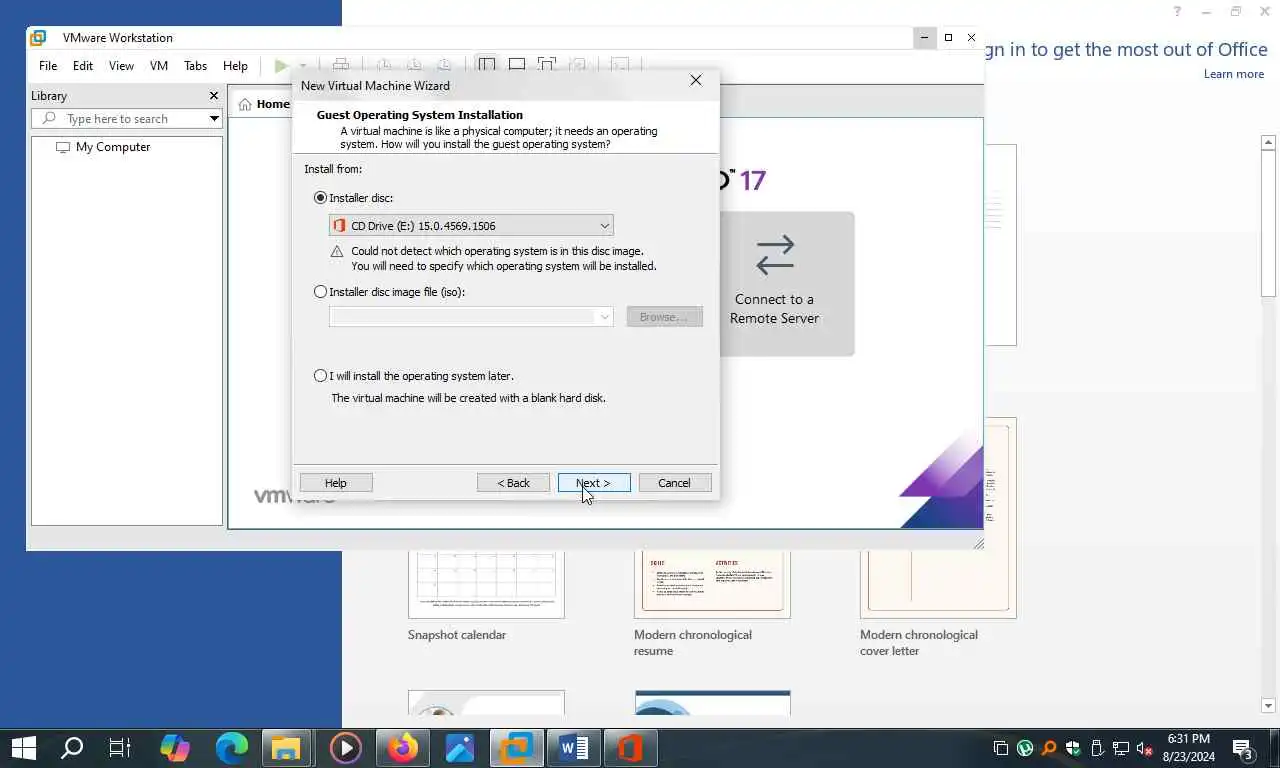
Task: Expand the library search options dropdown arrow
Action: [214, 119]
